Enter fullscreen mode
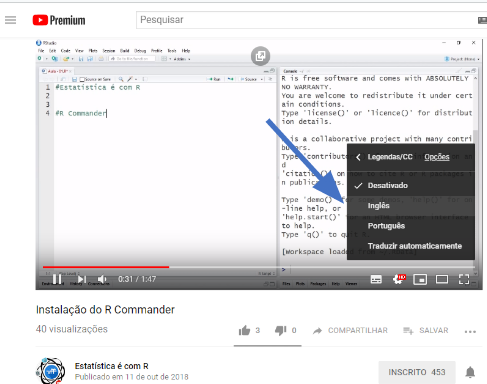The width and height of the screenshot is (487, 384). [464, 279]
